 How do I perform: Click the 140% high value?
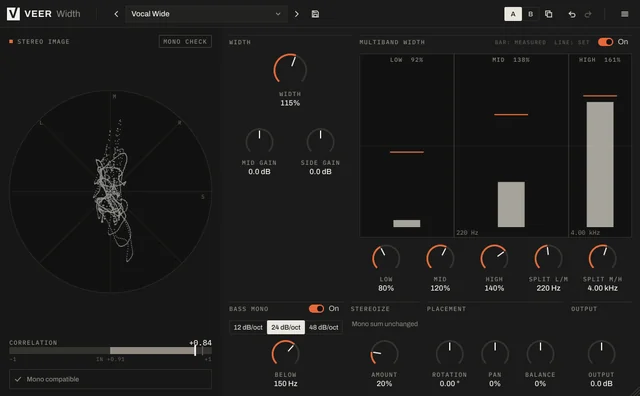point(494,288)
